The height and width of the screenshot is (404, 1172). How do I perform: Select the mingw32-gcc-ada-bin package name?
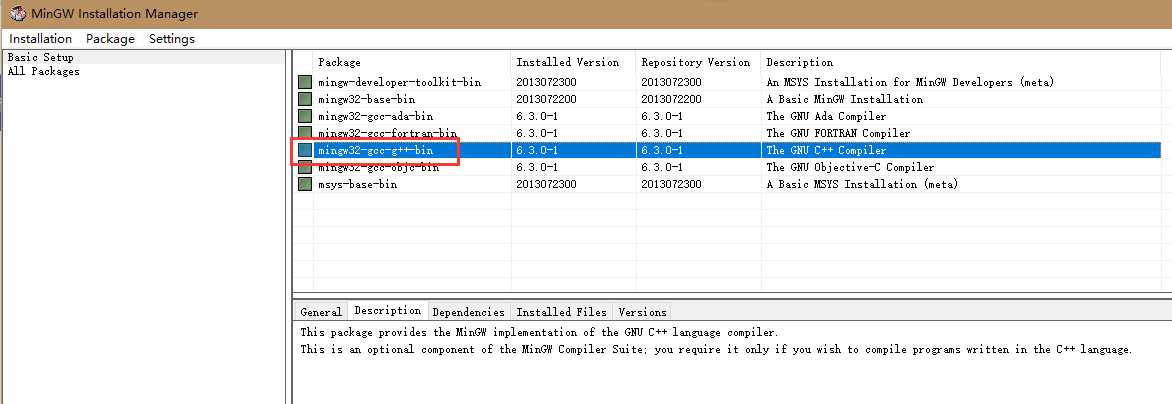click(375, 116)
